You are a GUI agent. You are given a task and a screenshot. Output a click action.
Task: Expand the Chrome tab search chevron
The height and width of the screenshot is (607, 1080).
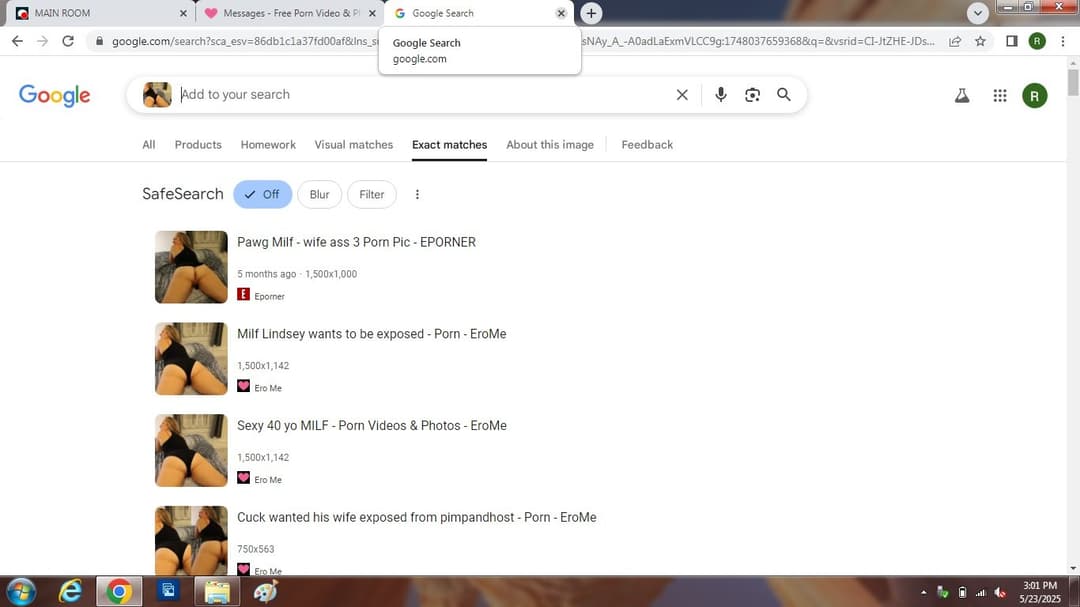977,13
